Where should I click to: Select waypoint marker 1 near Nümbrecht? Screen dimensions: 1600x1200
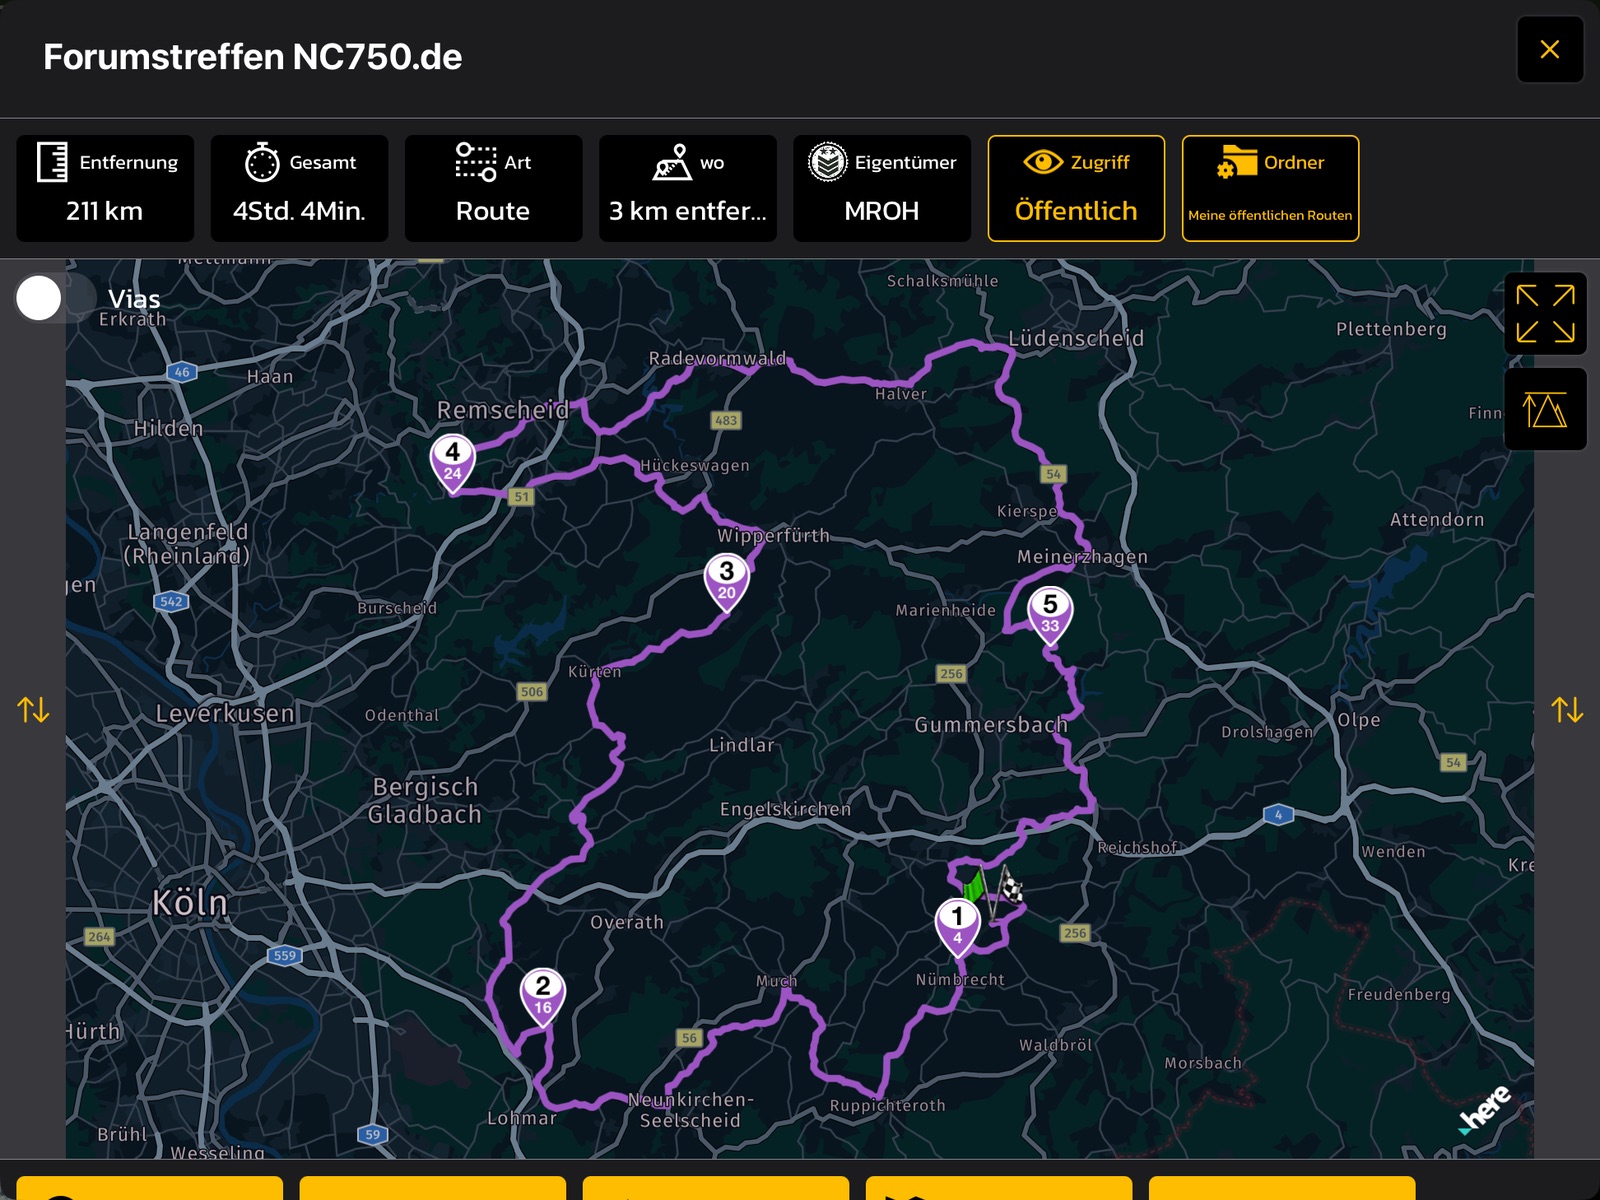tap(957, 924)
